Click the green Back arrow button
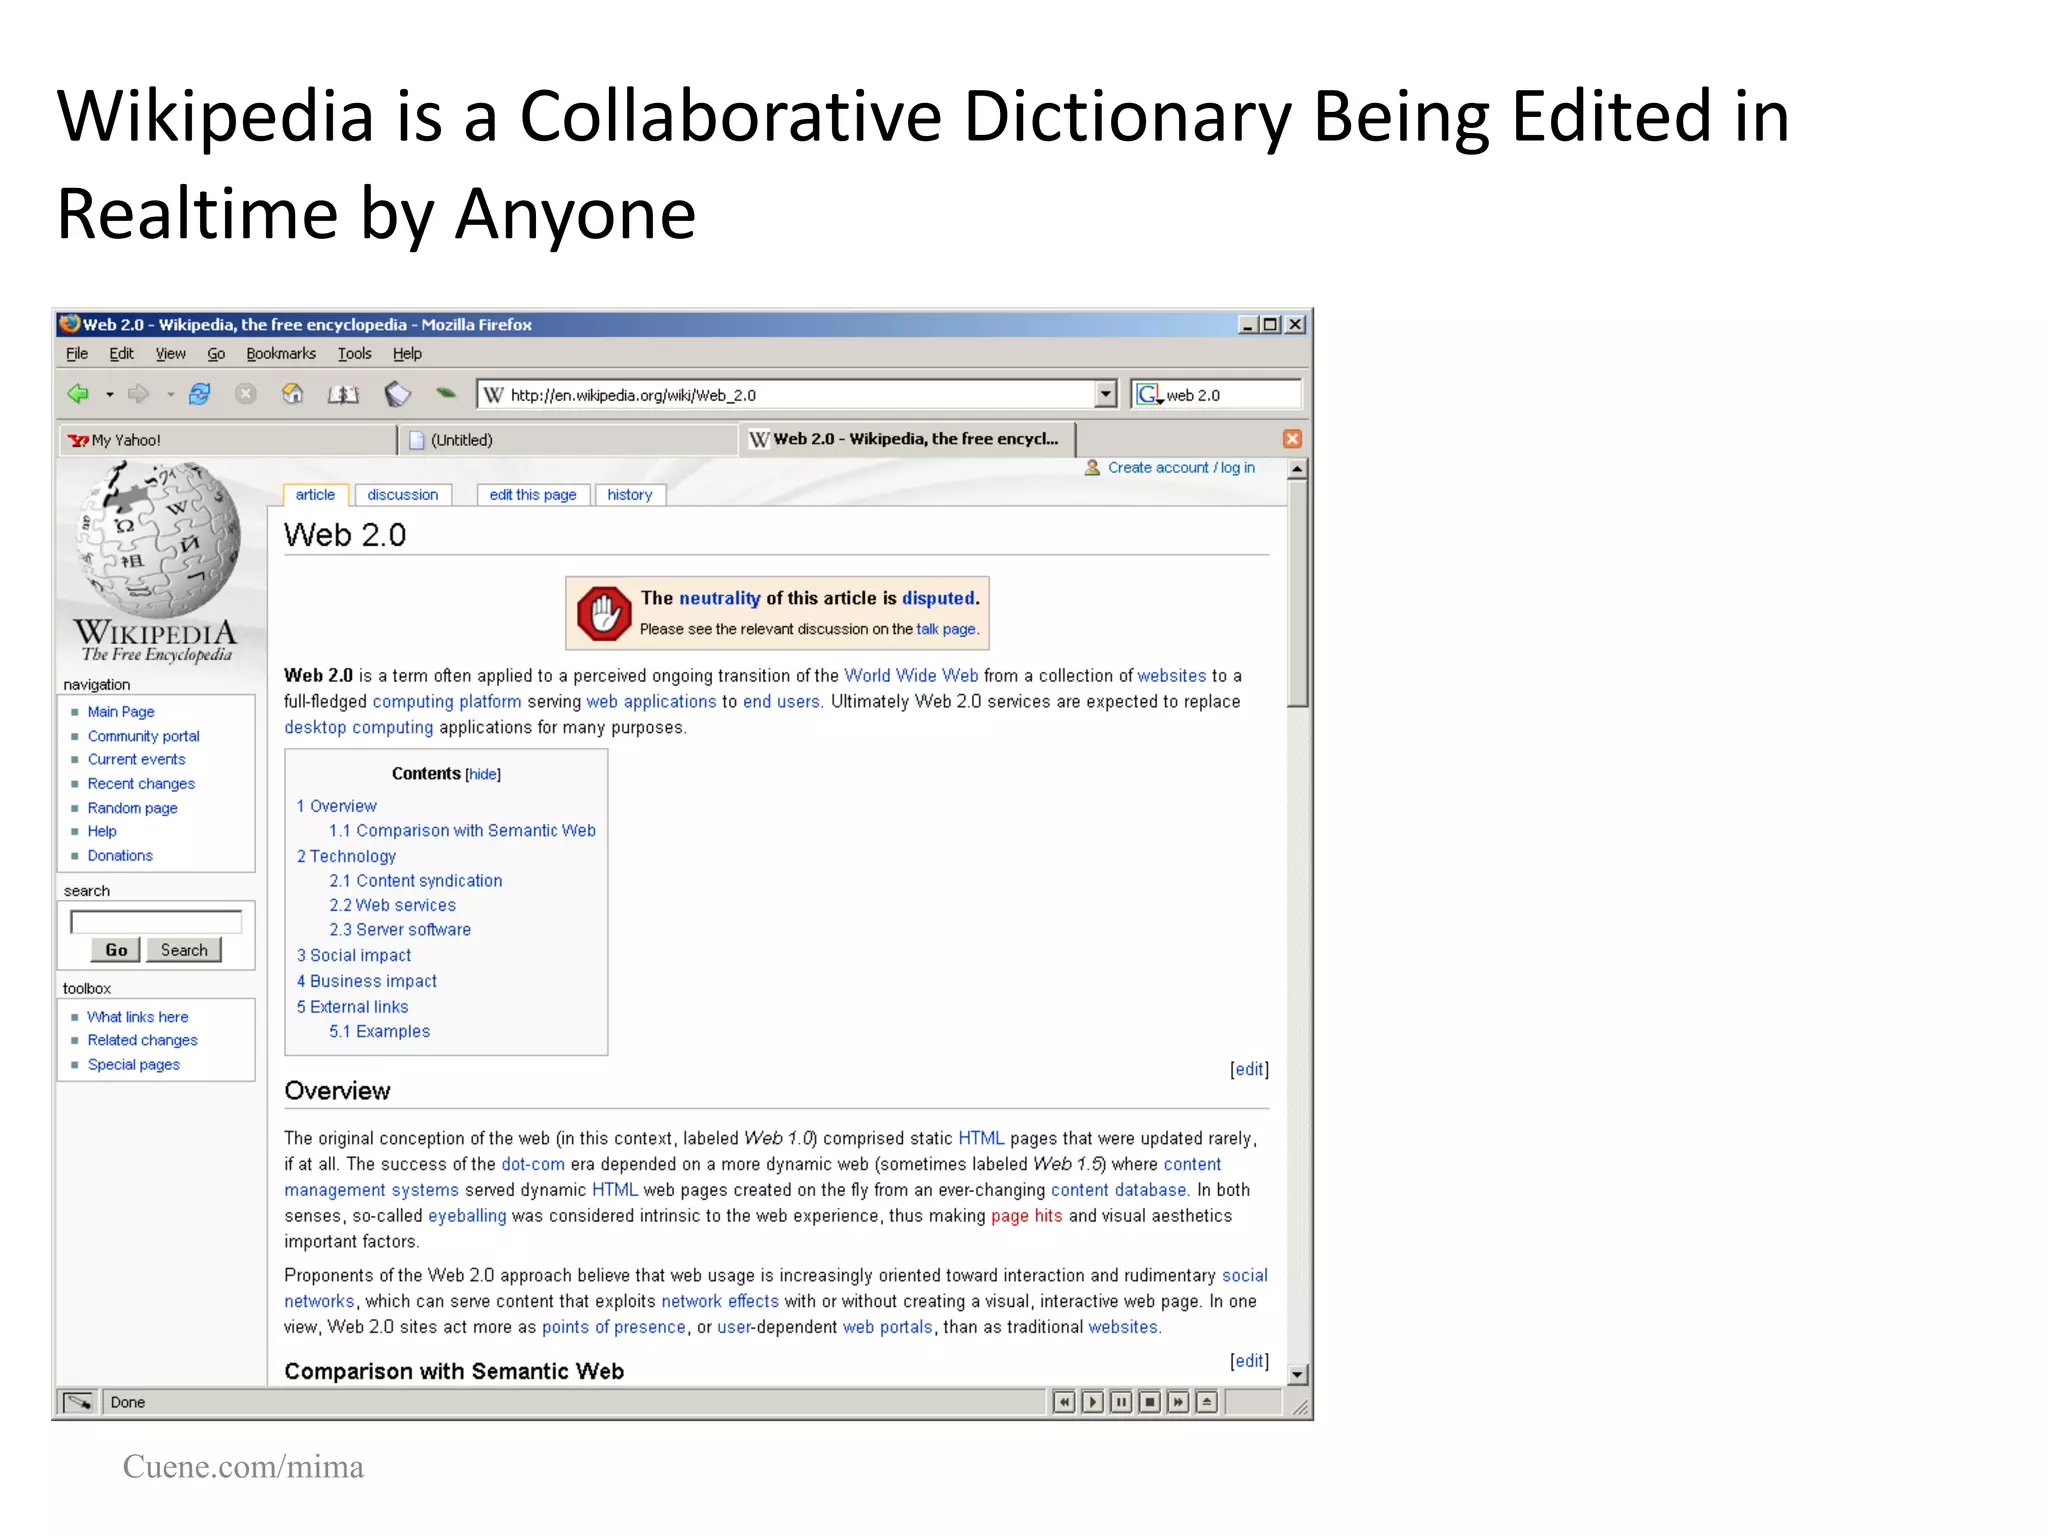Screen dimensions: 2048x1536 click(78, 394)
